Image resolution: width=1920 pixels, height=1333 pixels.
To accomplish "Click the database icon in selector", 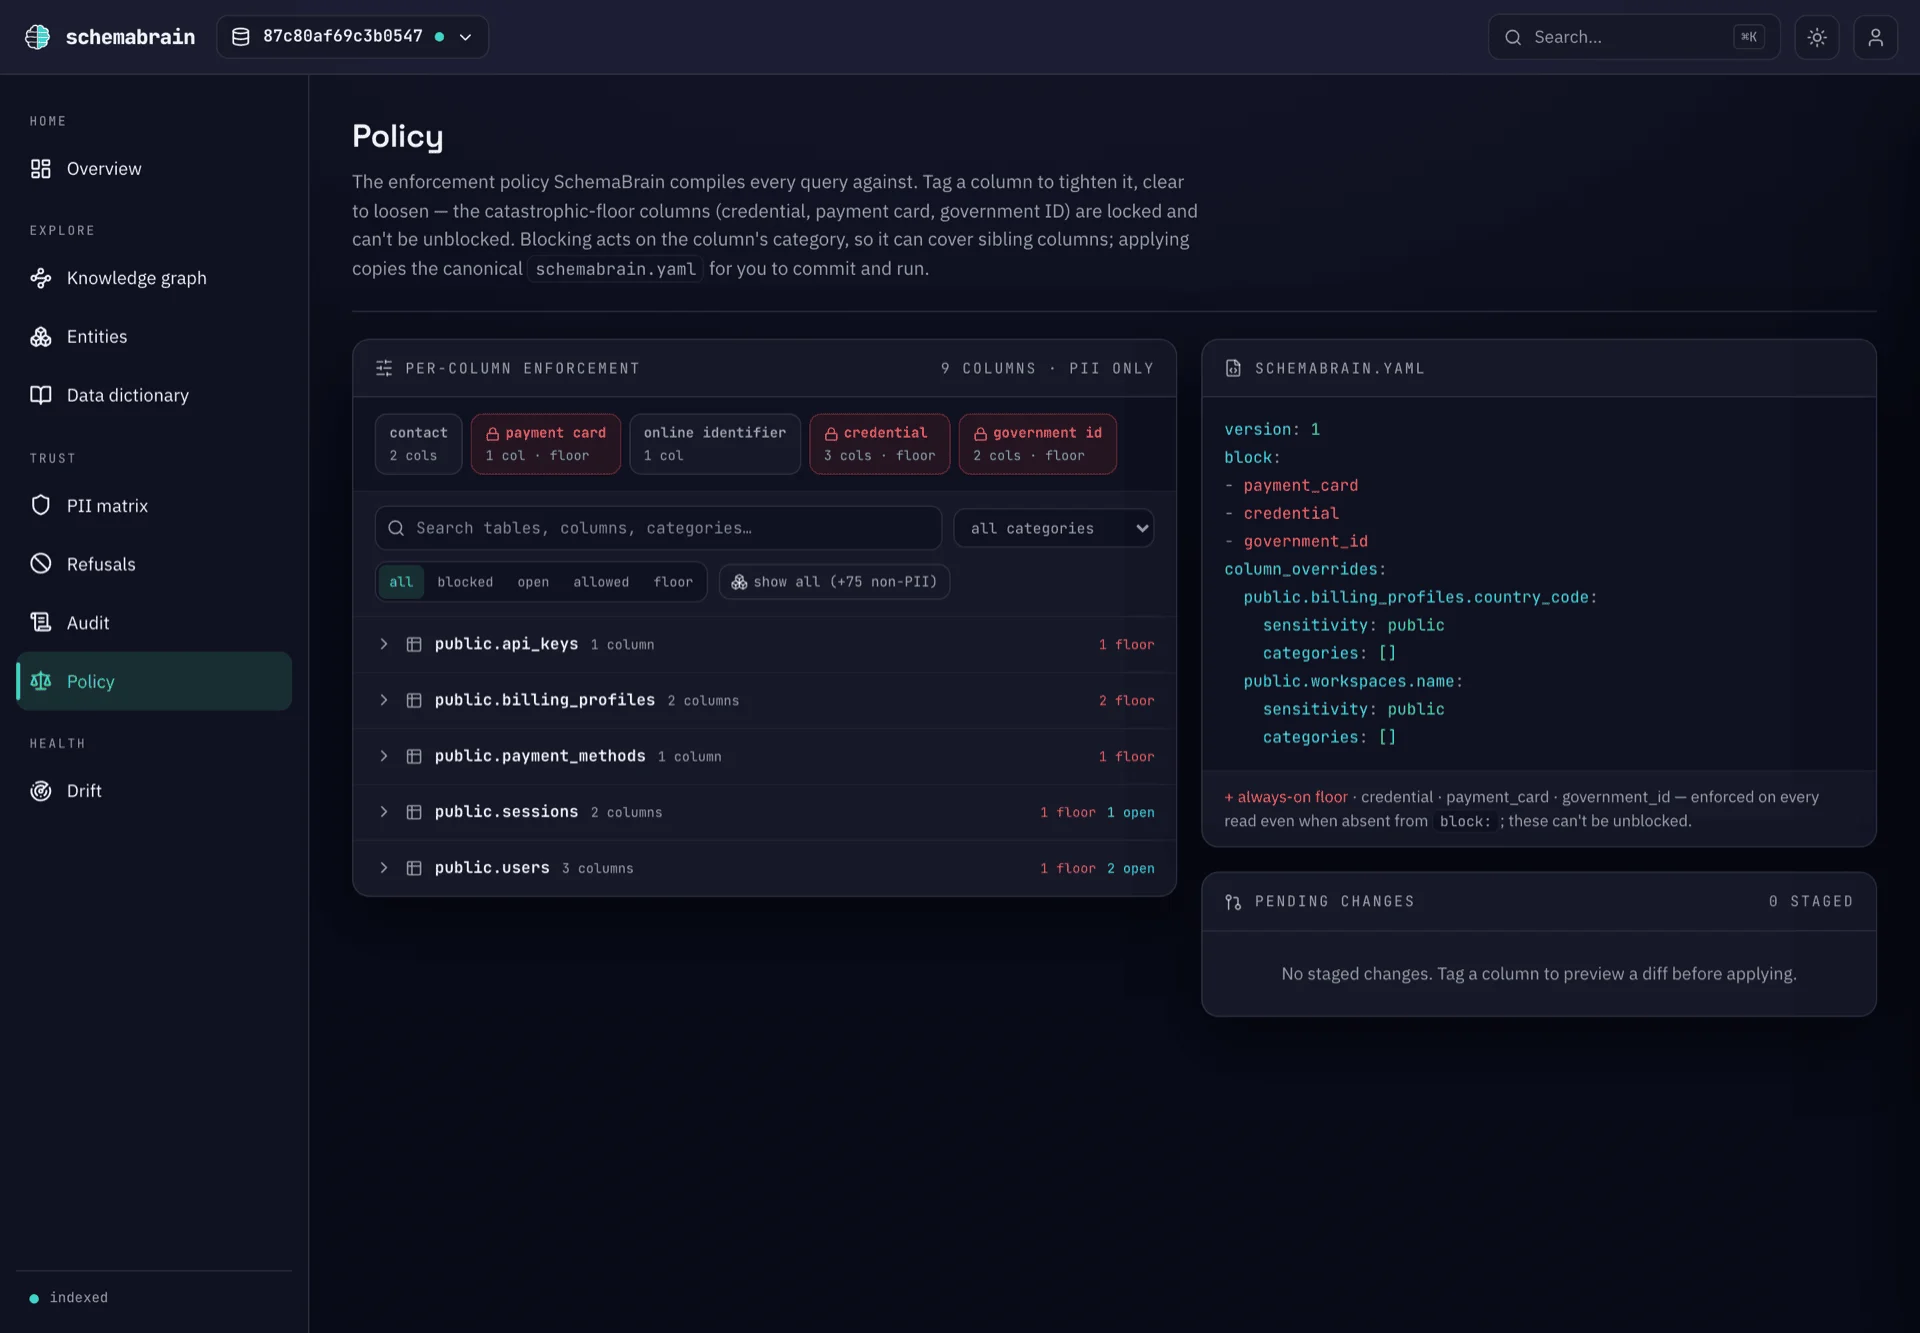I will coord(241,37).
